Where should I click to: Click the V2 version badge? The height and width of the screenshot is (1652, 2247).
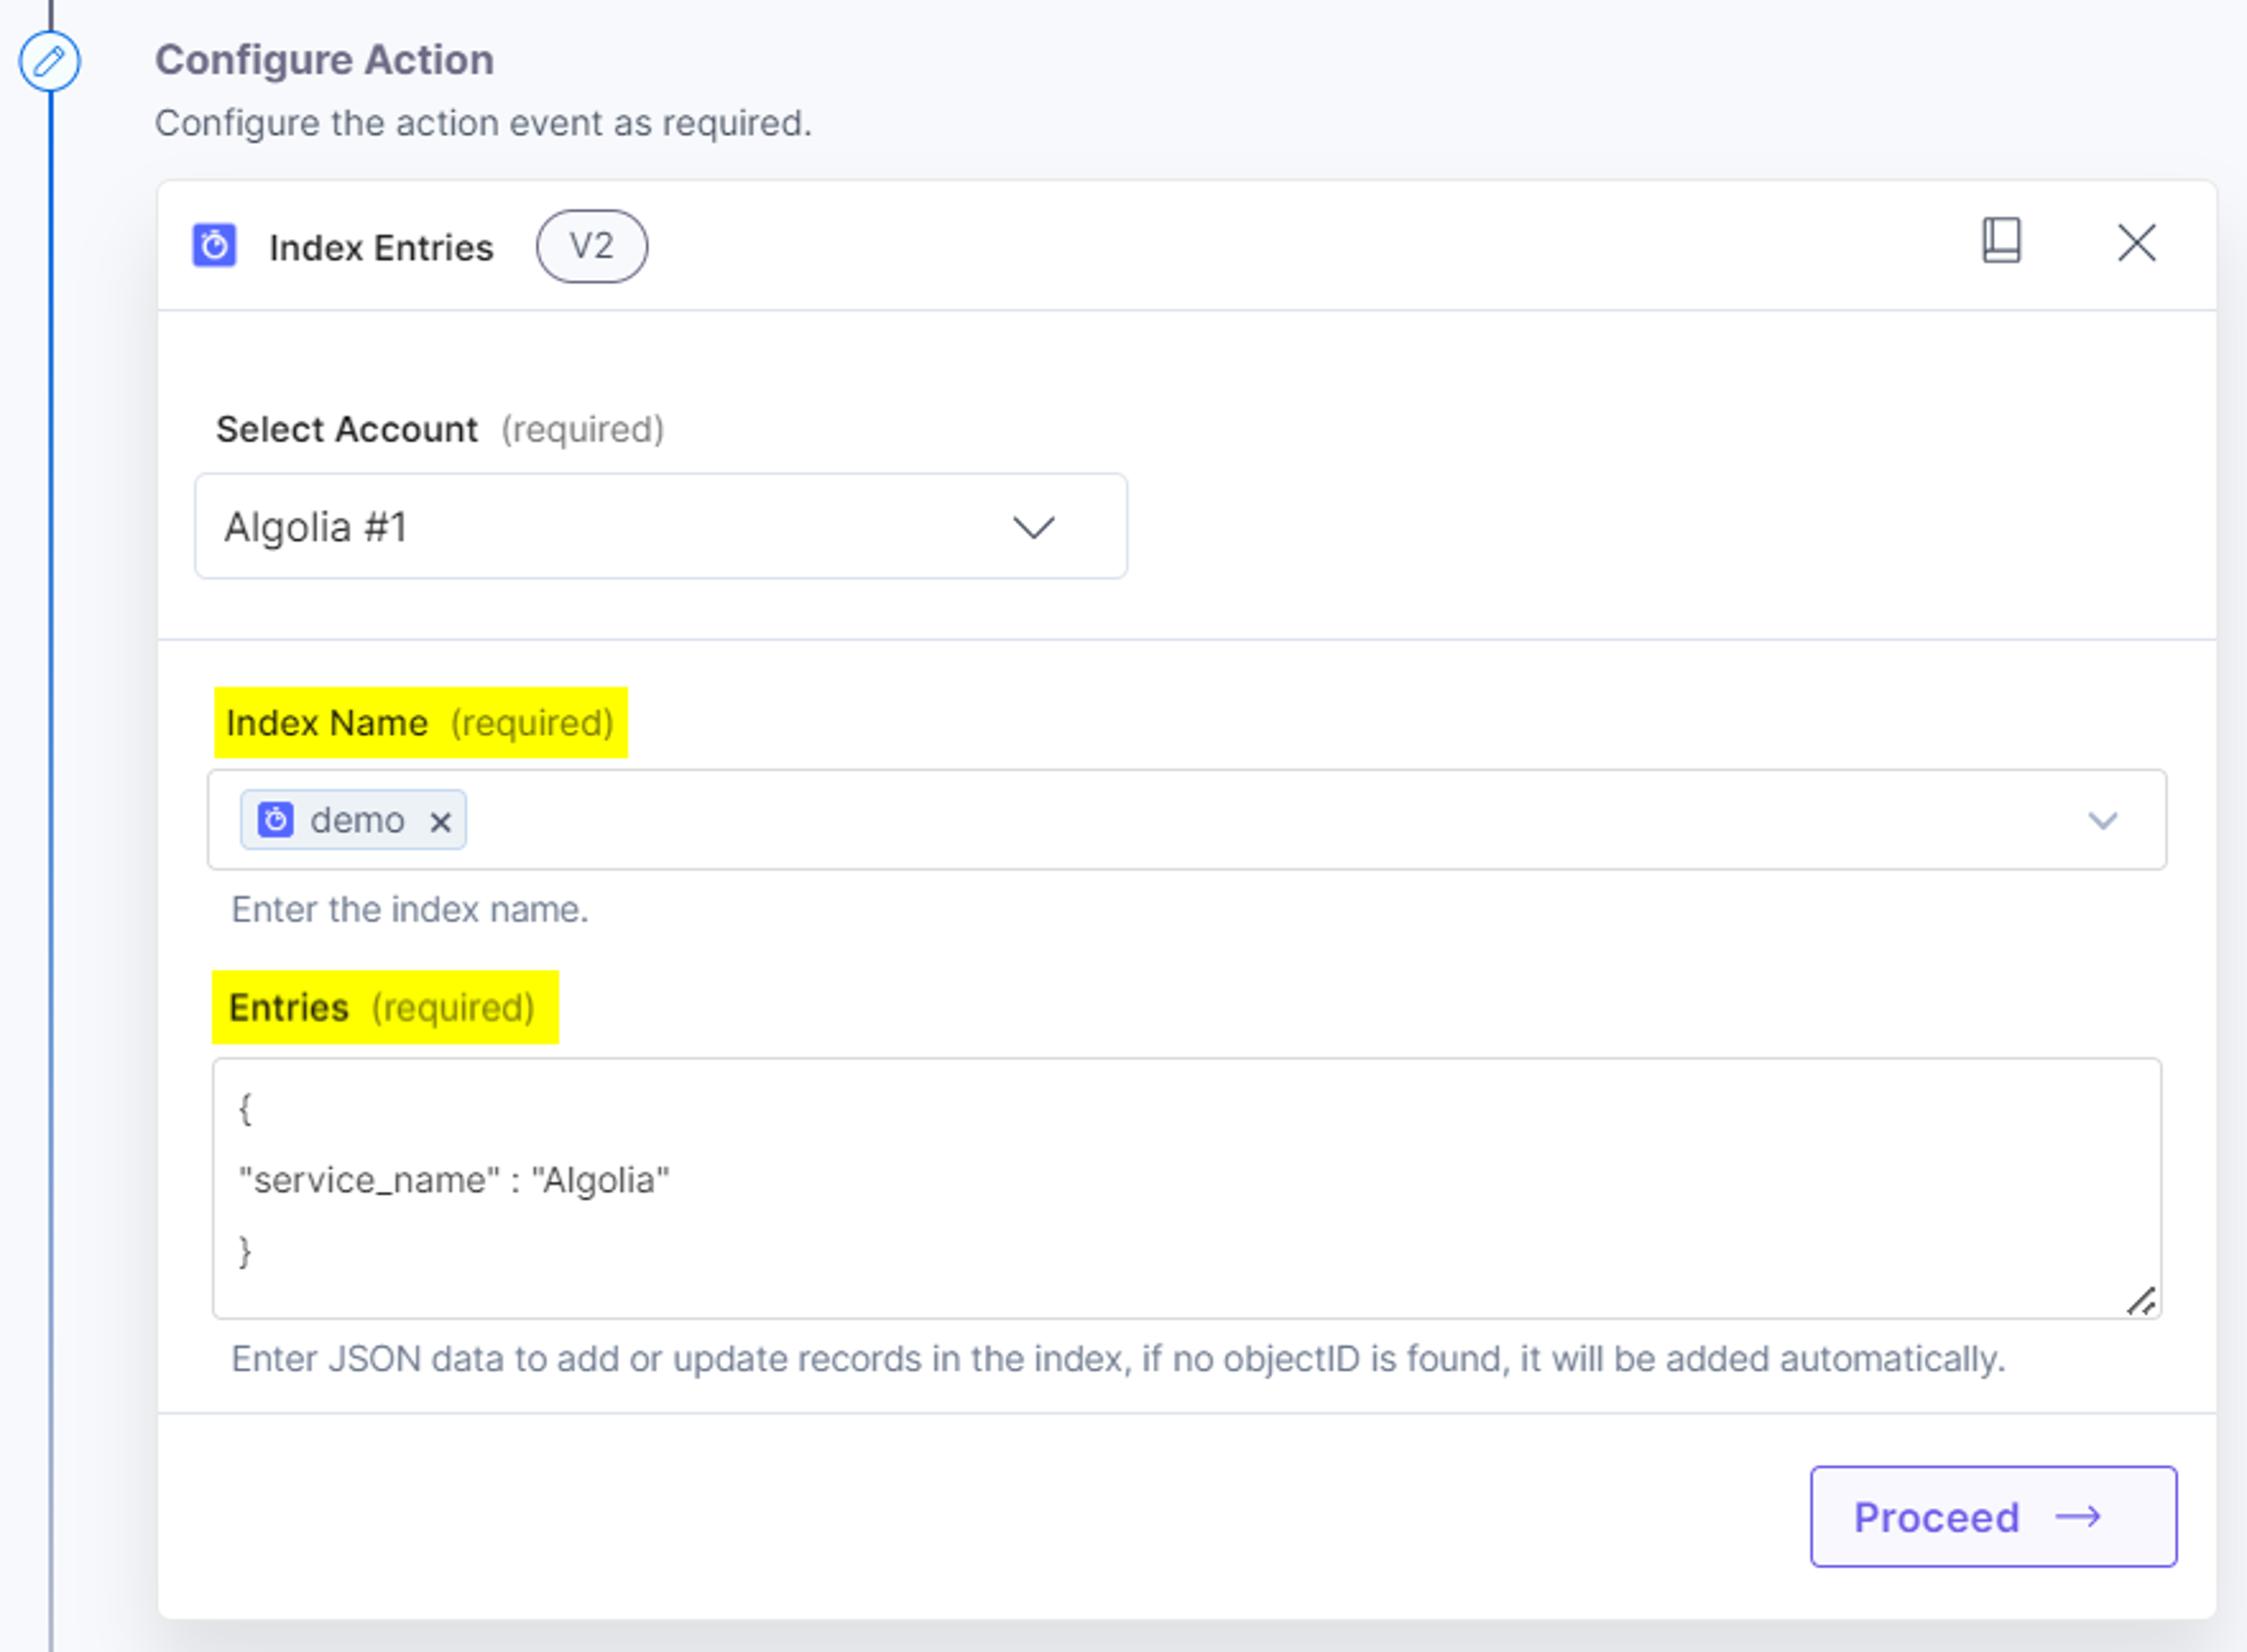[x=592, y=246]
